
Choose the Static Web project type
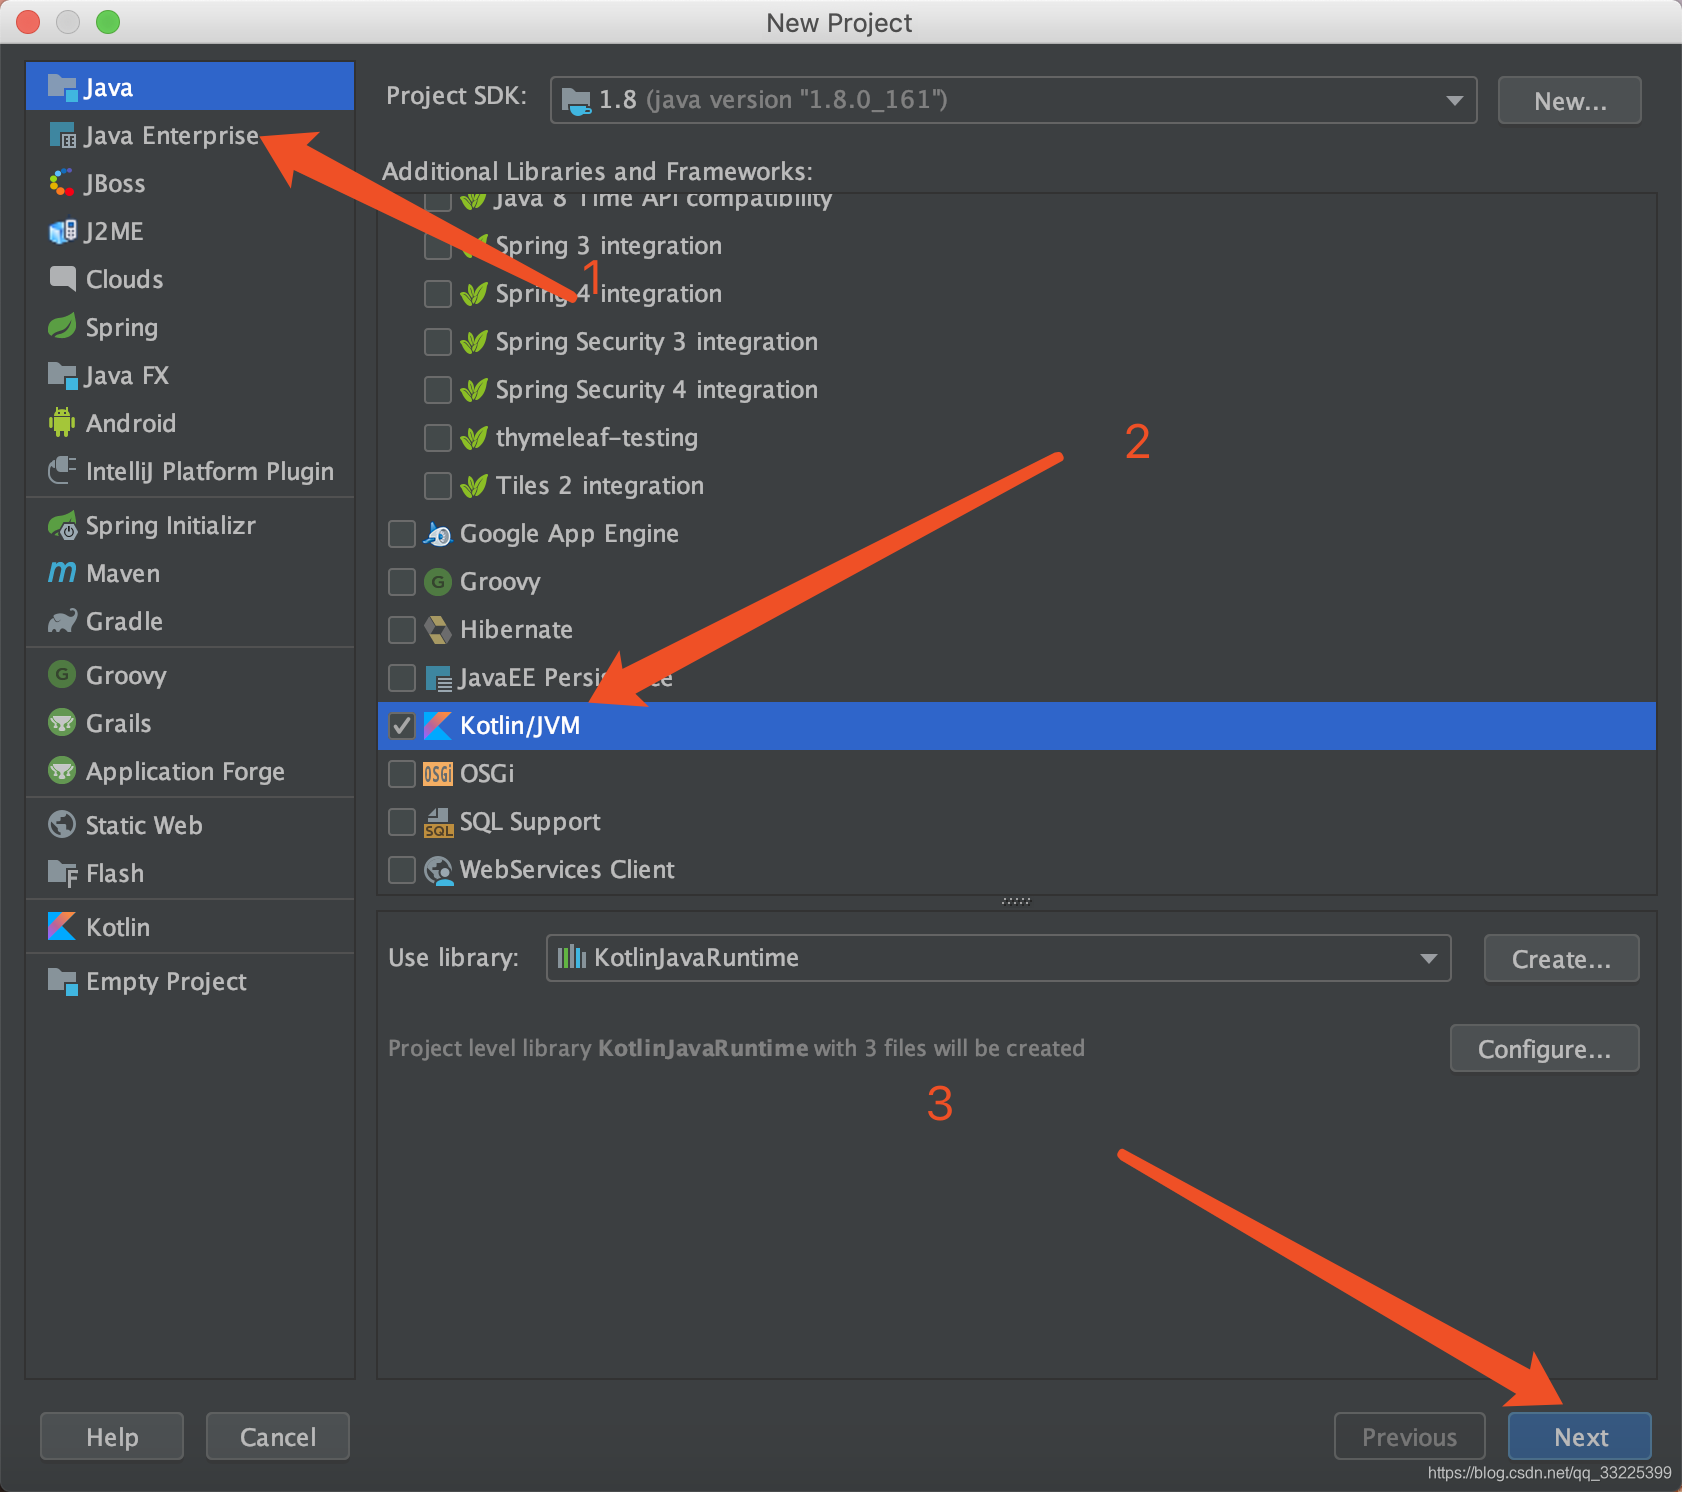tap(143, 824)
